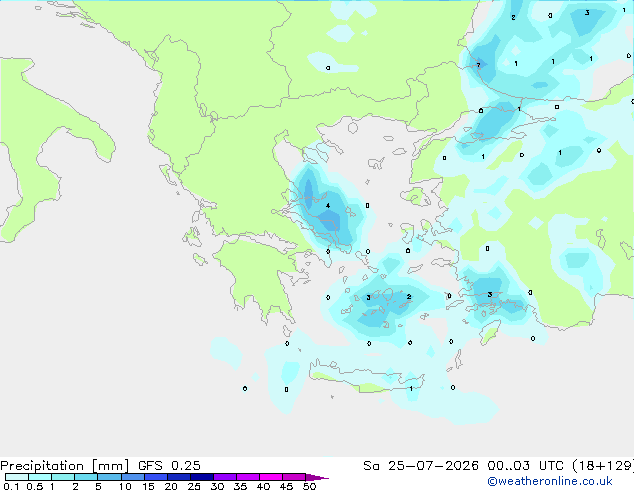Click the 10–15 mm legend color swatch
Viewport: 634px width, 490px height.
(x=132, y=477)
